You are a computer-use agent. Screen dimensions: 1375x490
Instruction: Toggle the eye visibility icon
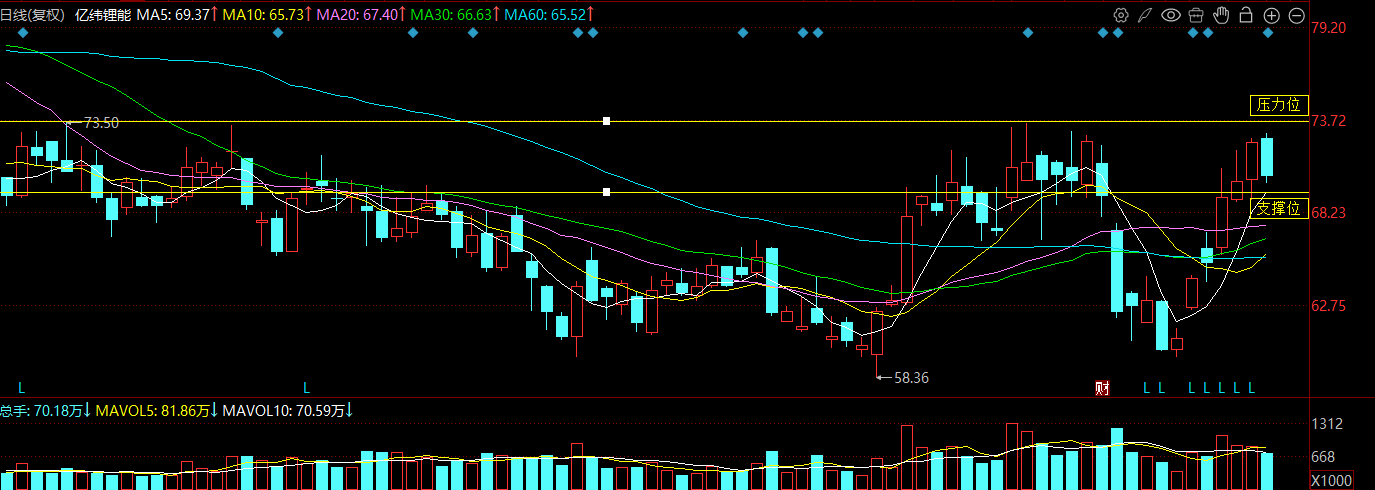1170,15
